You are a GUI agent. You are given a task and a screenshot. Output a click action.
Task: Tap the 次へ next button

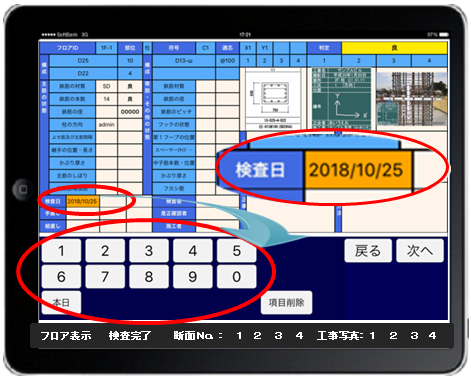420,251
